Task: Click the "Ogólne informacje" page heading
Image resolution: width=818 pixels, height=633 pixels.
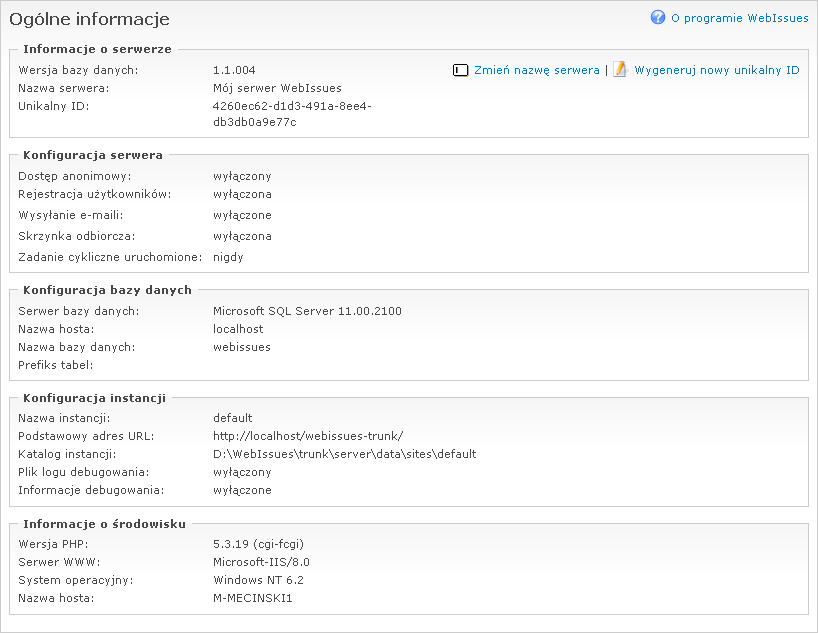Action: [x=90, y=19]
